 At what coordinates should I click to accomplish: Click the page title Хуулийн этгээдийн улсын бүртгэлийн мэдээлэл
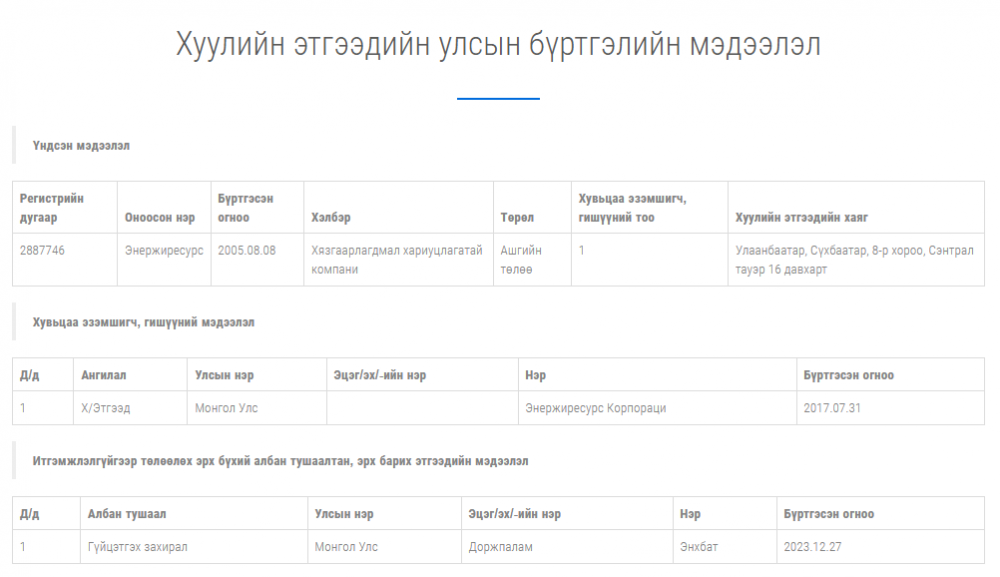498,45
